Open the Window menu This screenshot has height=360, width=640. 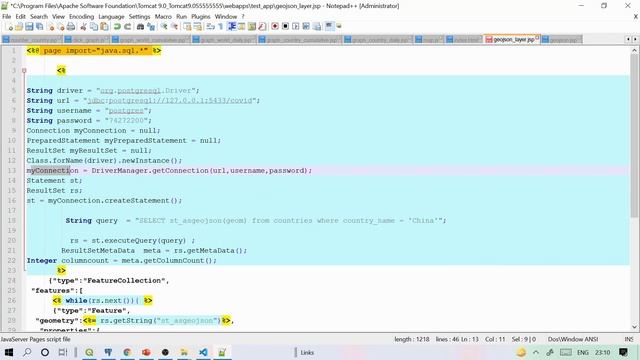[x=226, y=16]
